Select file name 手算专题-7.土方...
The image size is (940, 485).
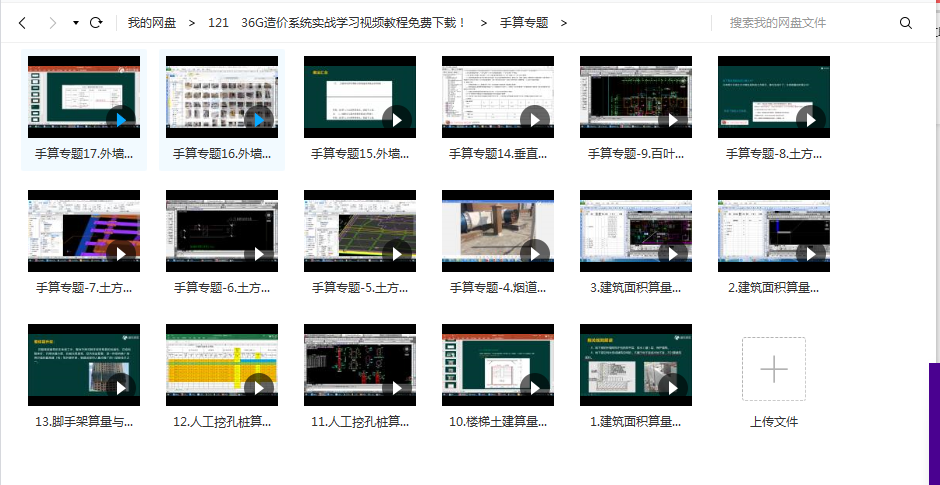click(x=84, y=288)
